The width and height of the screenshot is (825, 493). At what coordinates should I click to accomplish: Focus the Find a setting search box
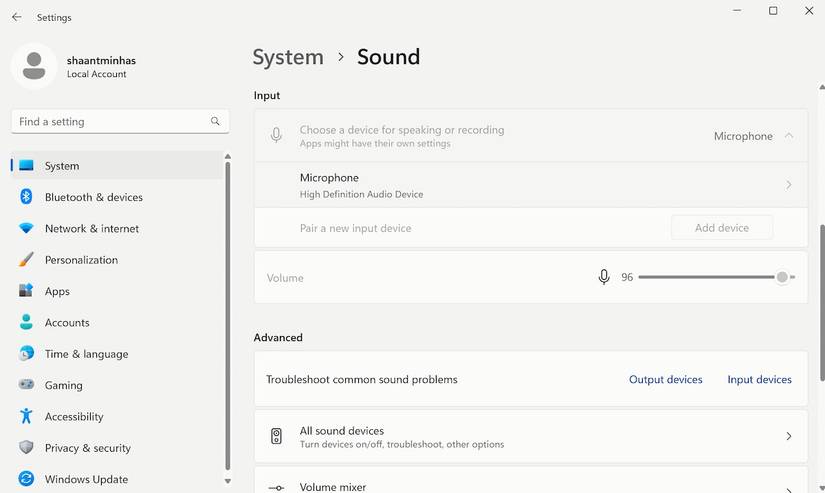coord(110,121)
